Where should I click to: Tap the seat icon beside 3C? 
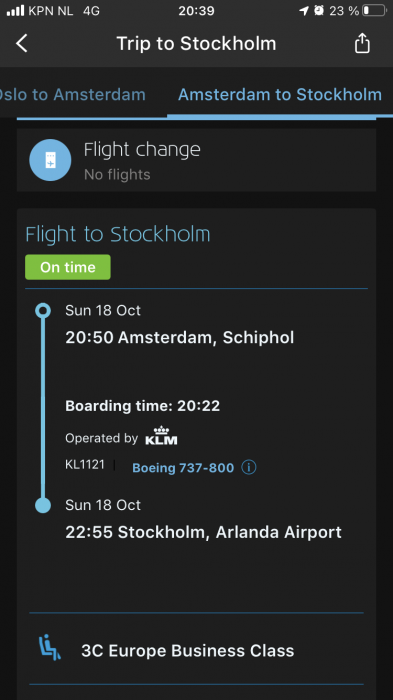pos(50,649)
